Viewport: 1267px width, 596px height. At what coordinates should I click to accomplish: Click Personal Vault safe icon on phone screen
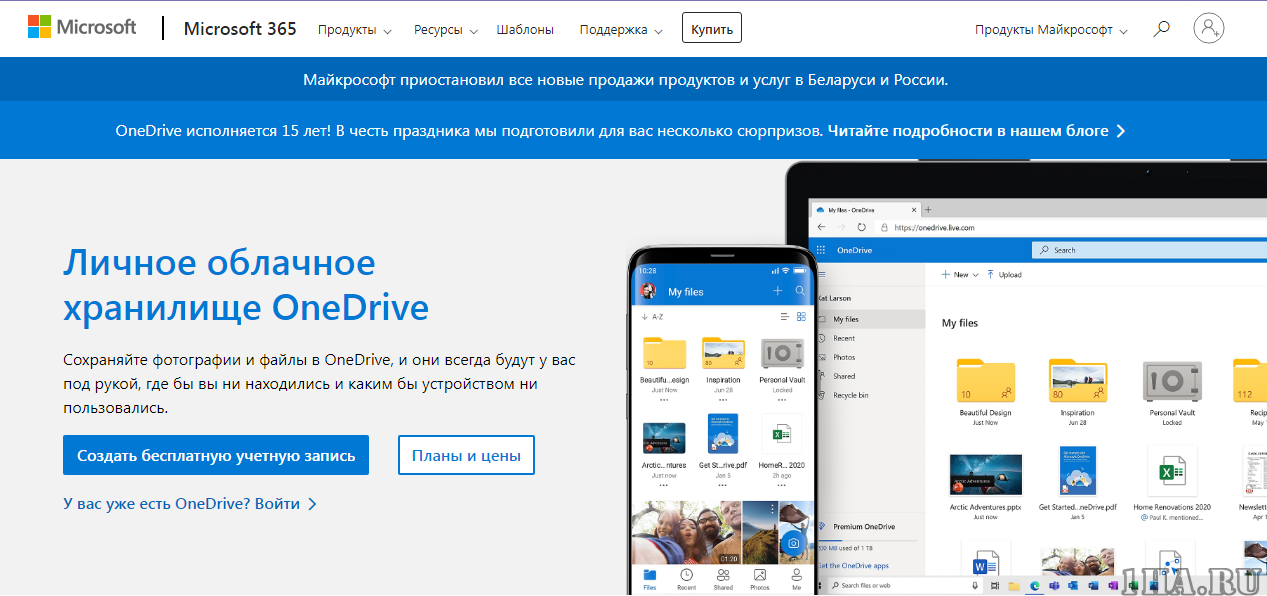tap(781, 355)
